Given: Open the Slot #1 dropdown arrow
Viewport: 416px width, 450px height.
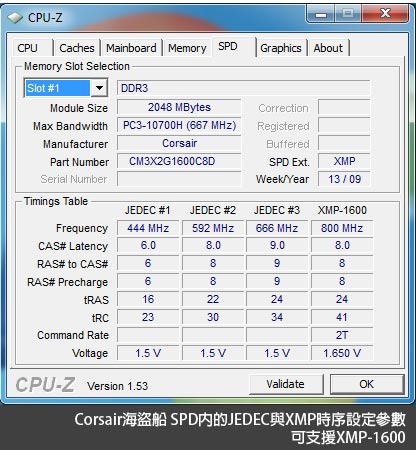Looking at the screenshot, I should 99,88.
